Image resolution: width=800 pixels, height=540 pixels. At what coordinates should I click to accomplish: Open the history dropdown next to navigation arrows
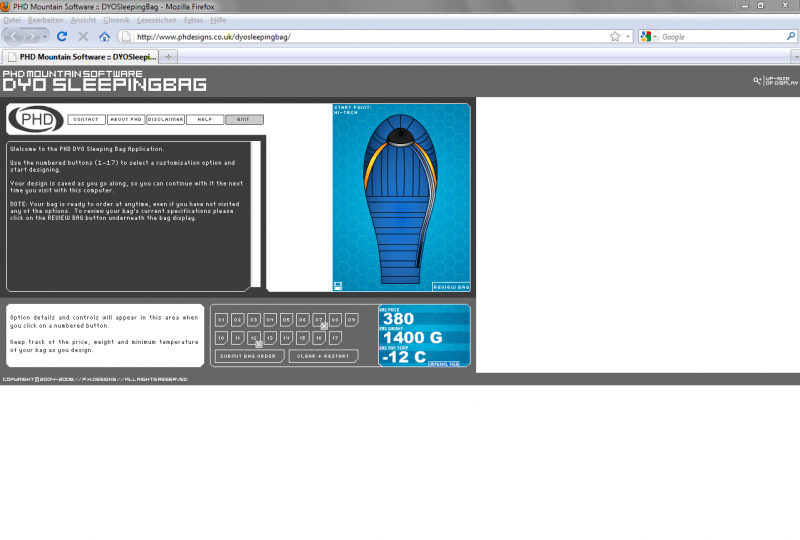point(44,37)
